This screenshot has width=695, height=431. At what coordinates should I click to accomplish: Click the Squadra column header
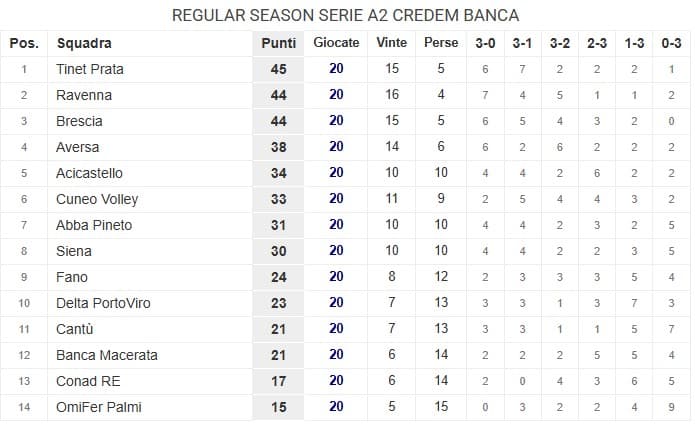point(84,43)
